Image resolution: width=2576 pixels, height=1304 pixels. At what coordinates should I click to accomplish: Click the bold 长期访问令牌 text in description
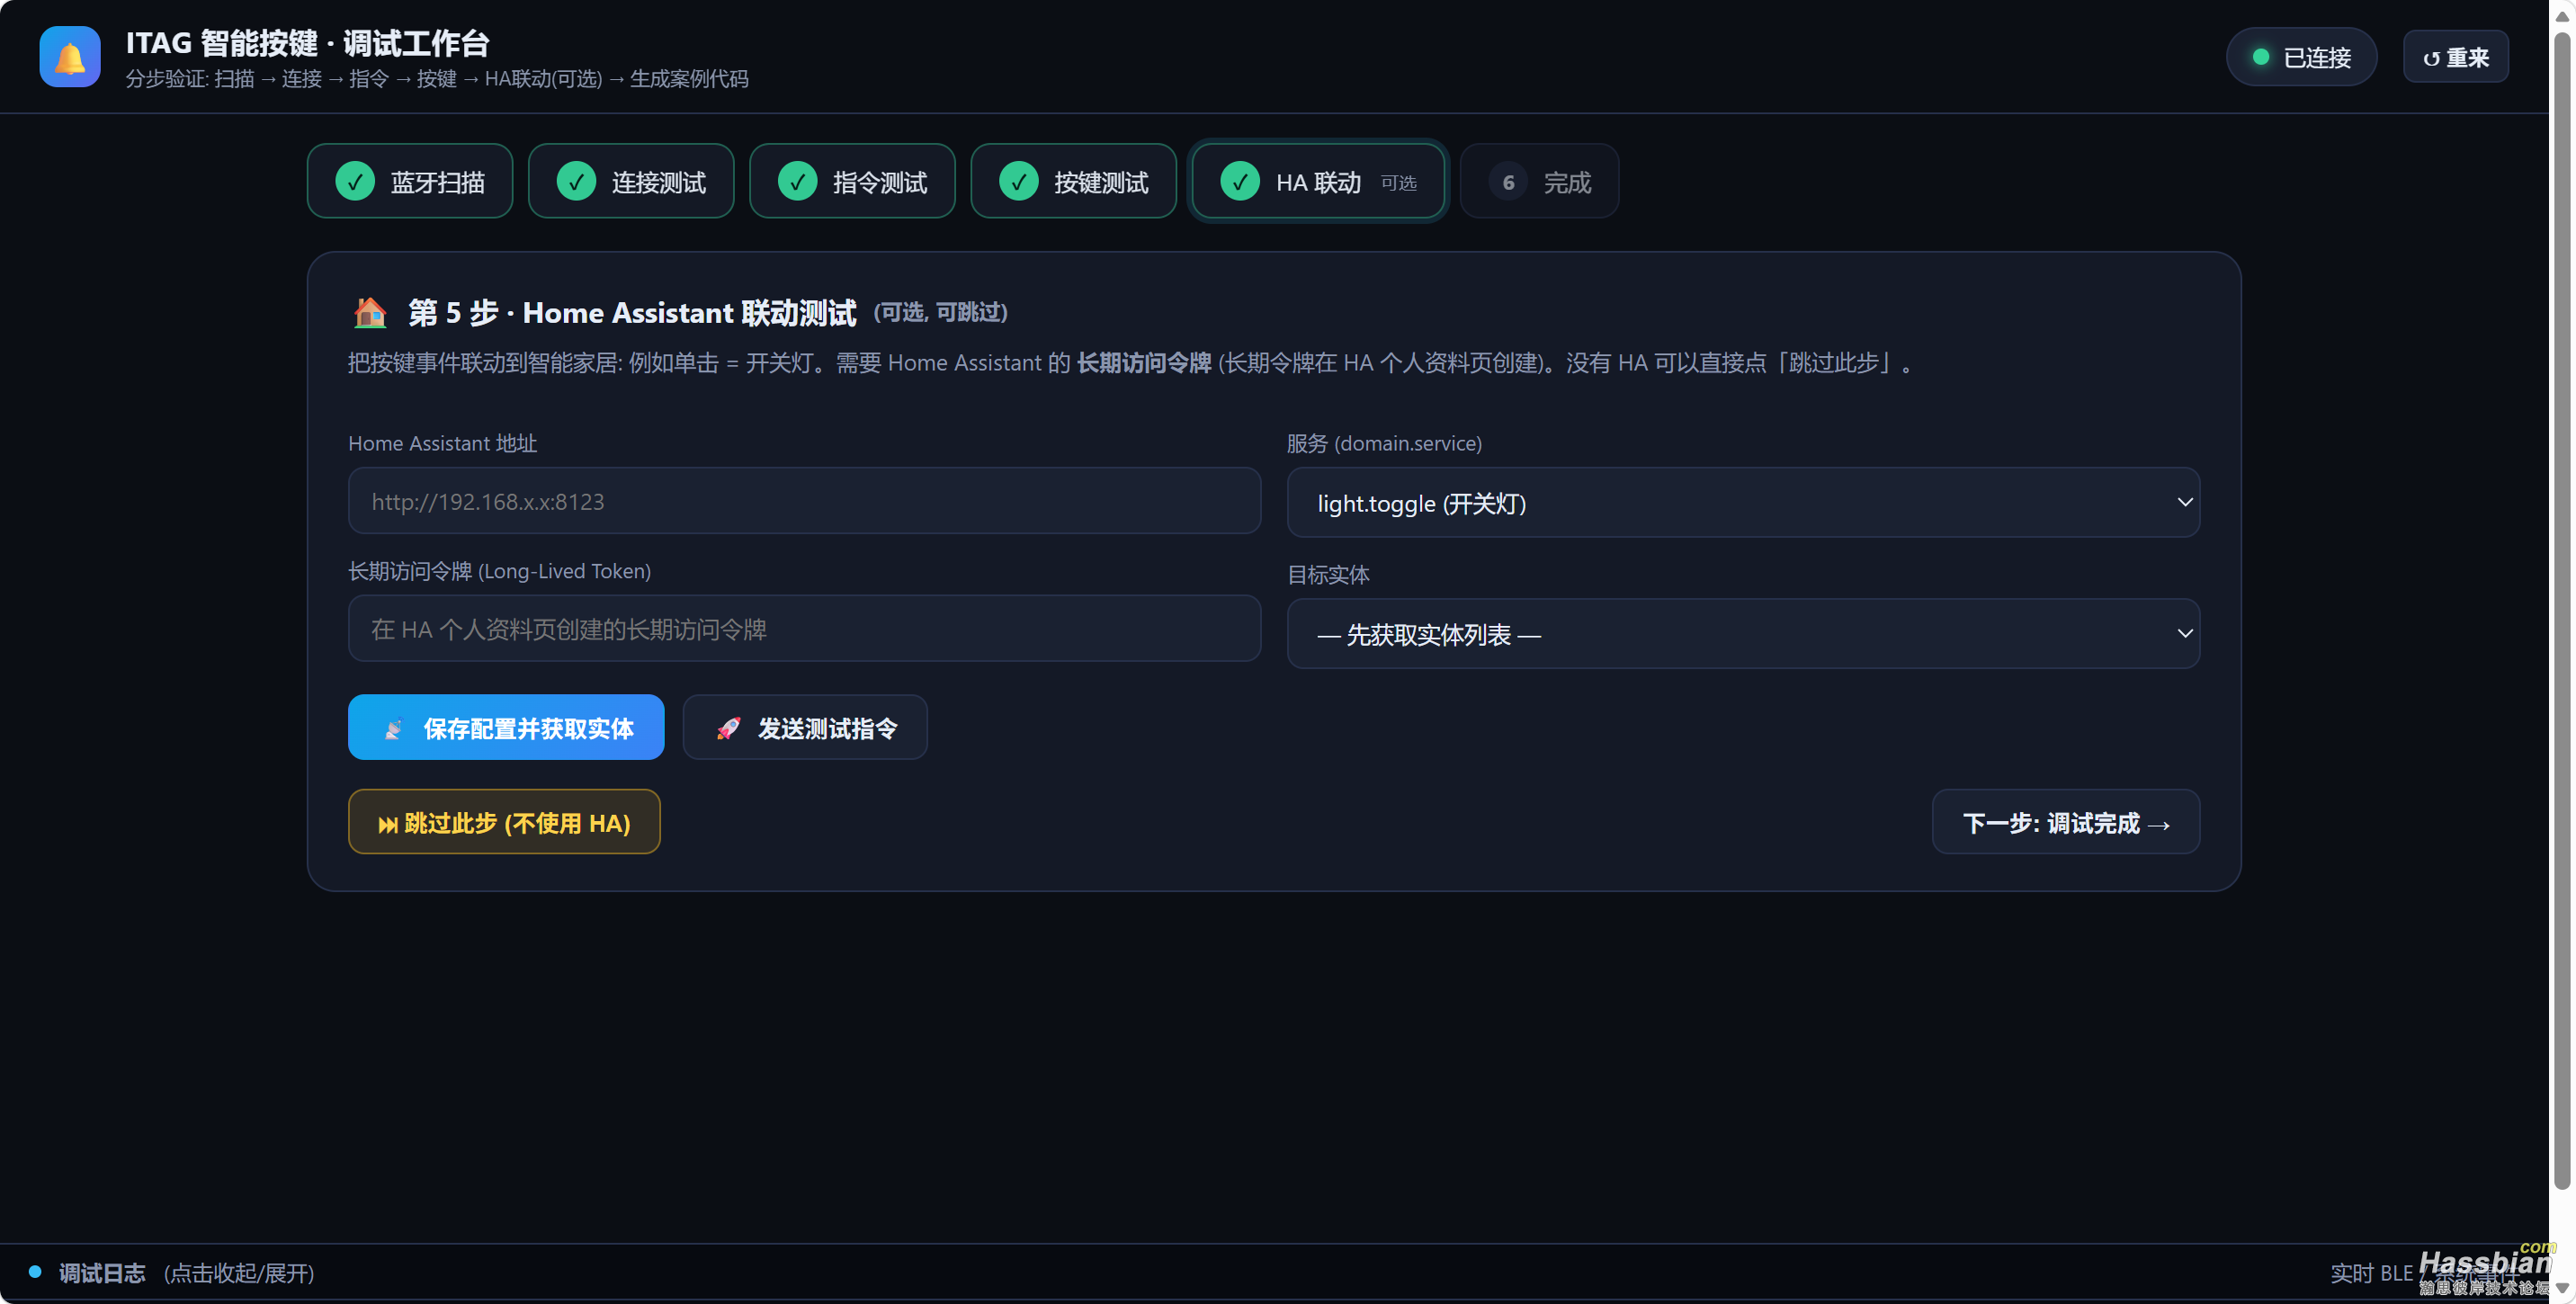[x=1143, y=363]
